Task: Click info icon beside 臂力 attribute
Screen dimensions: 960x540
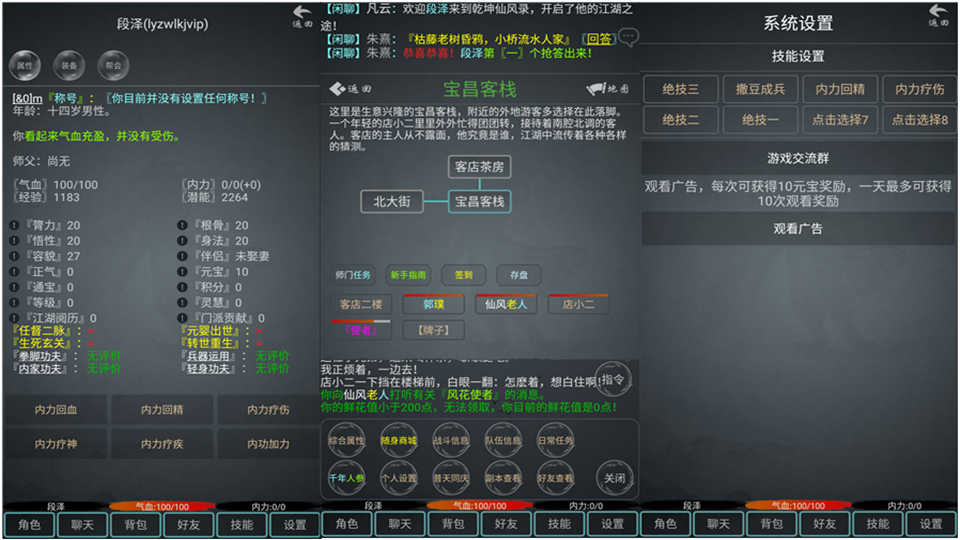Action: tap(14, 225)
